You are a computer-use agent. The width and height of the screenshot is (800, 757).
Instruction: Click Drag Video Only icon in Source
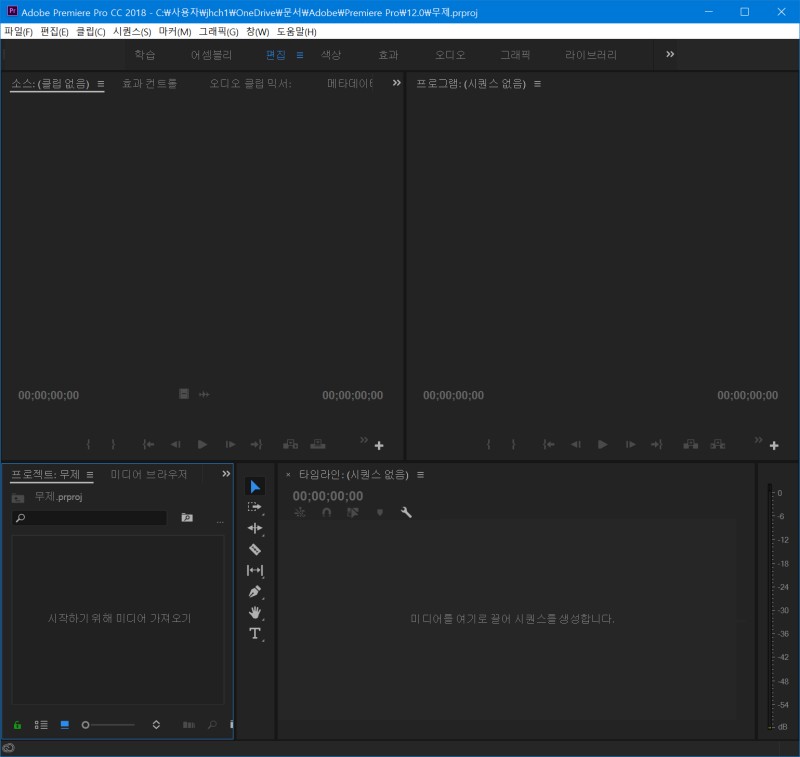click(184, 394)
